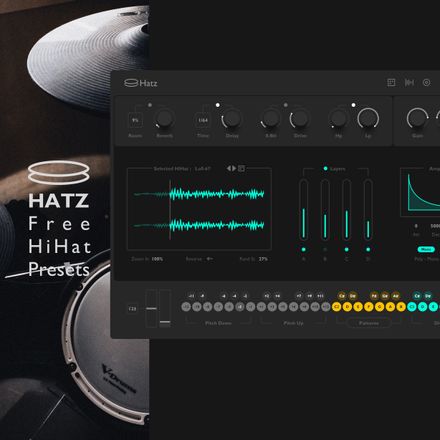Click layer A volume slider
Screen dimensions: 440x440
pos(303,209)
